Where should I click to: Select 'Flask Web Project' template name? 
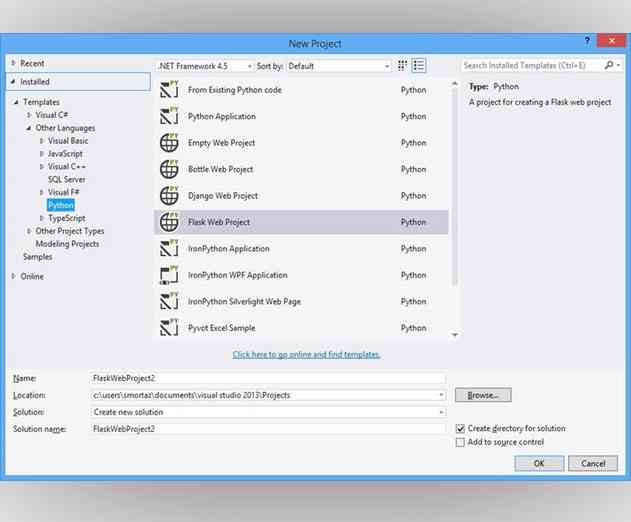pyautogui.click(x=219, y=222)
